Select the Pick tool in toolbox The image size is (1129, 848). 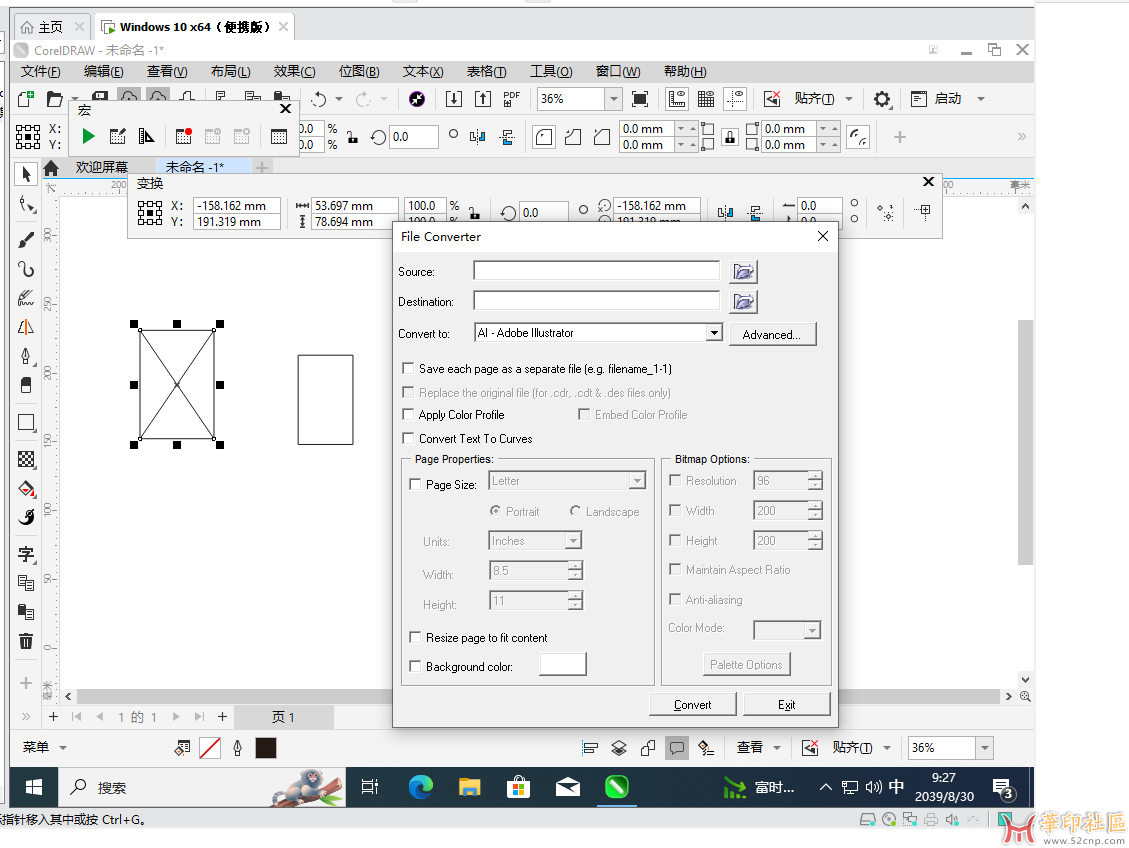27,174
